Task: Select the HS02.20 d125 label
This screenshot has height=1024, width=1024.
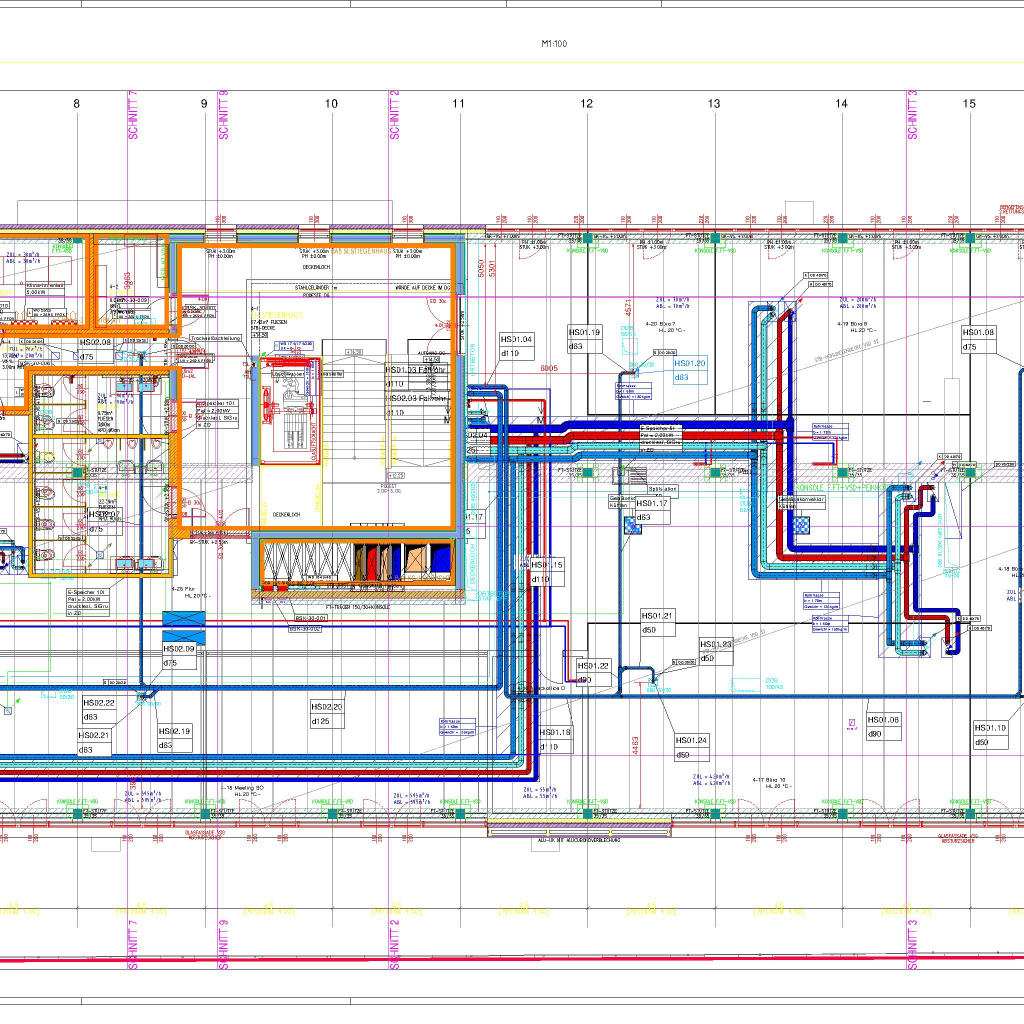Action: pyautogui.click(x=327, y=713)
